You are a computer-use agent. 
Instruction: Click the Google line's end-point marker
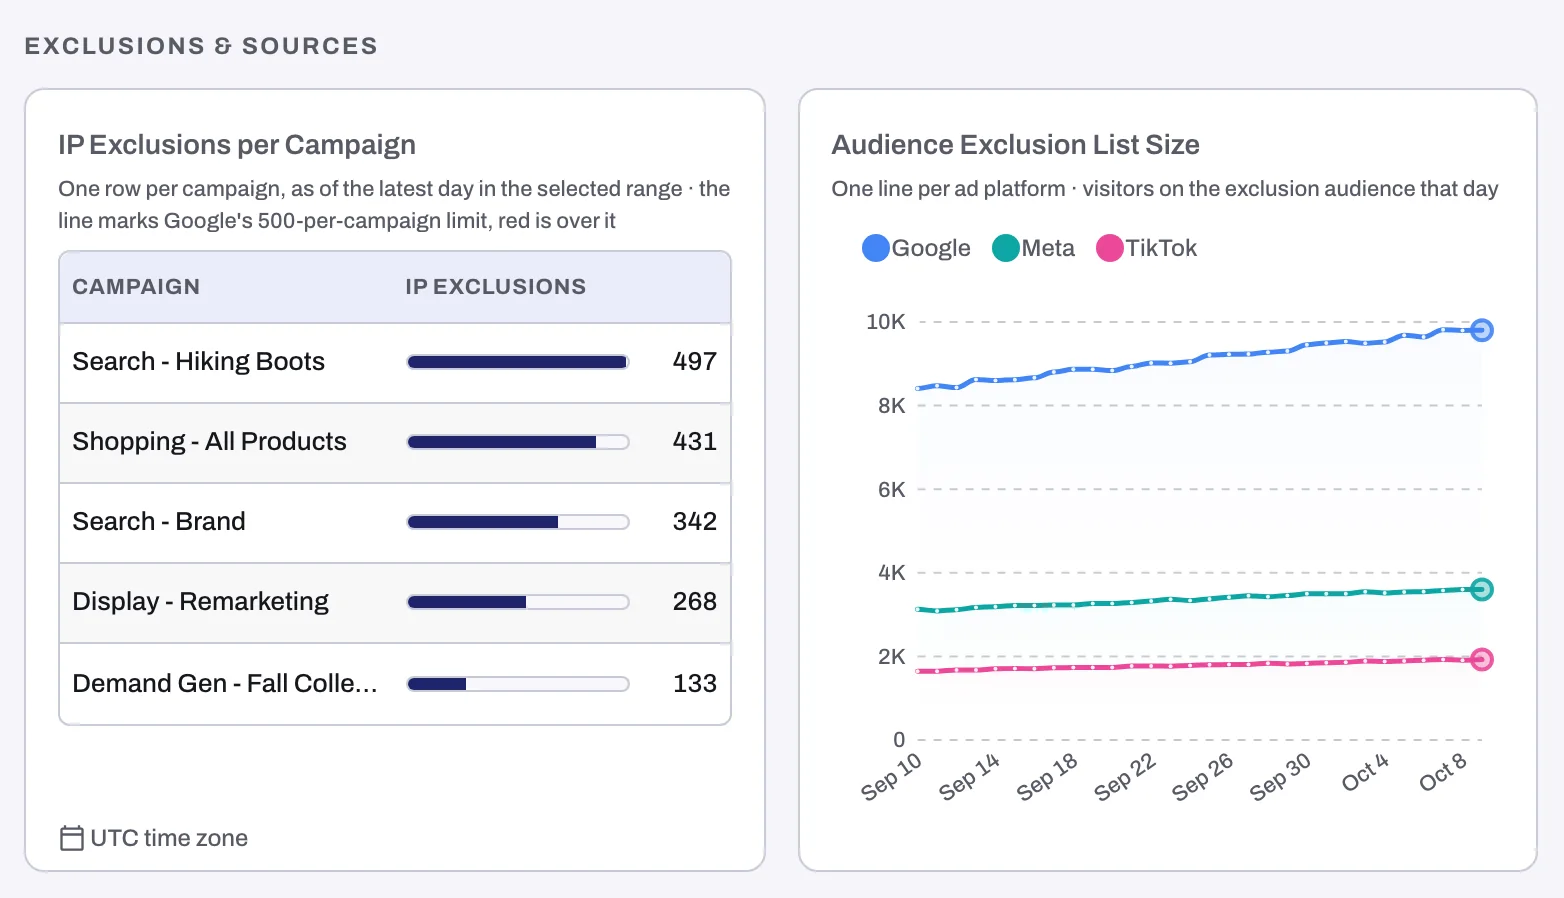tap(1482, 330)
